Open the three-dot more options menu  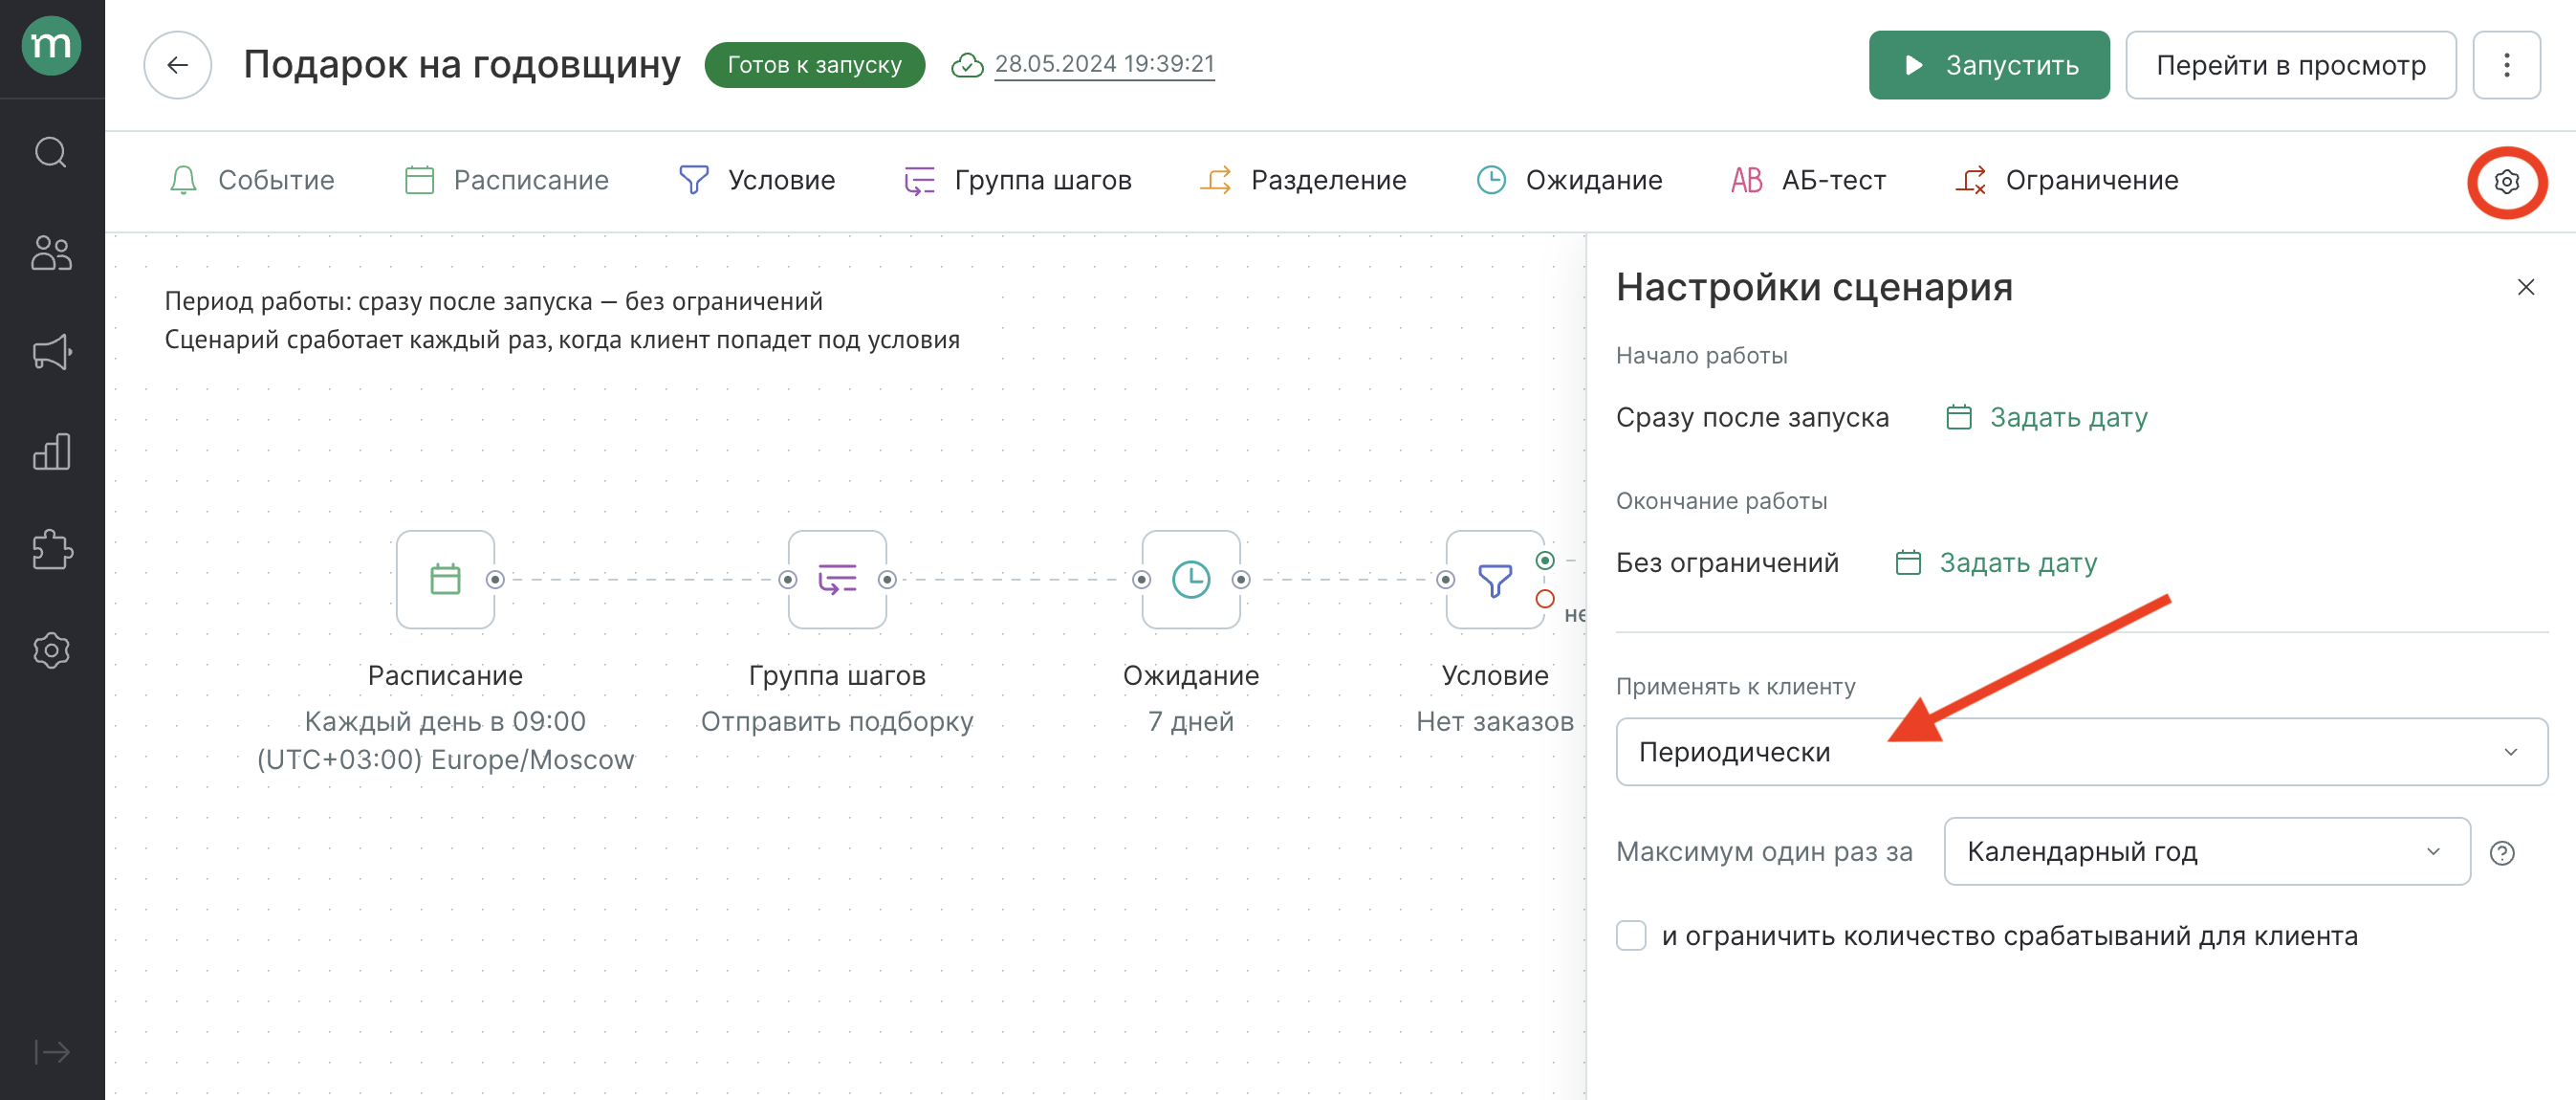tap(2506, 65)
